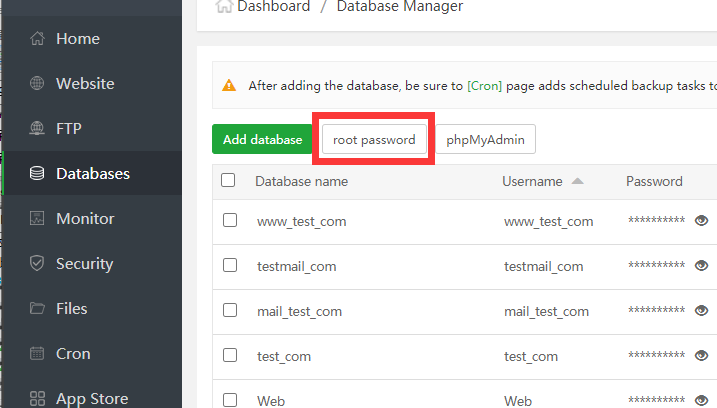Reveal the testmail_com password with eye icon

point(701,266)
